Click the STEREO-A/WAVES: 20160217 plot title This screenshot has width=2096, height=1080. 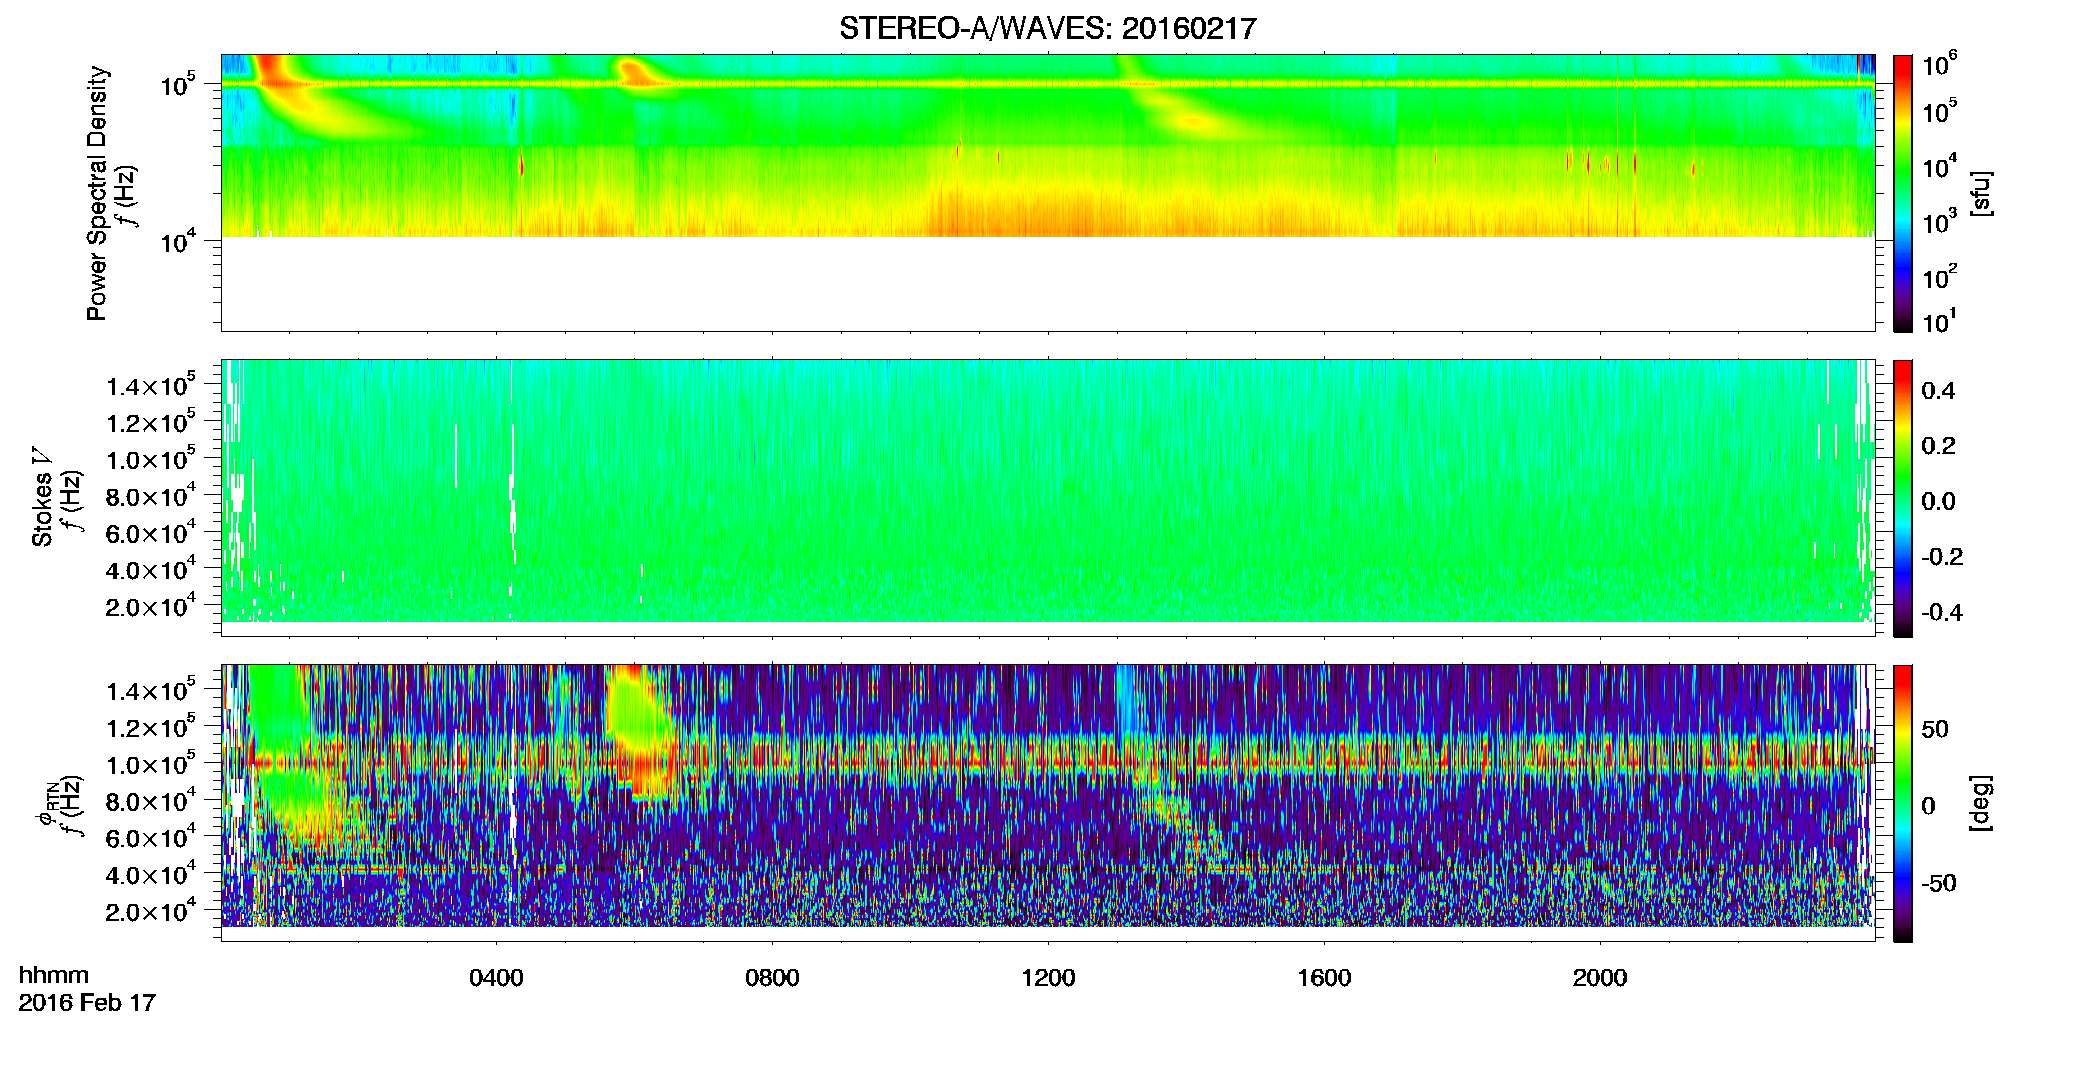click(1047, 28)
